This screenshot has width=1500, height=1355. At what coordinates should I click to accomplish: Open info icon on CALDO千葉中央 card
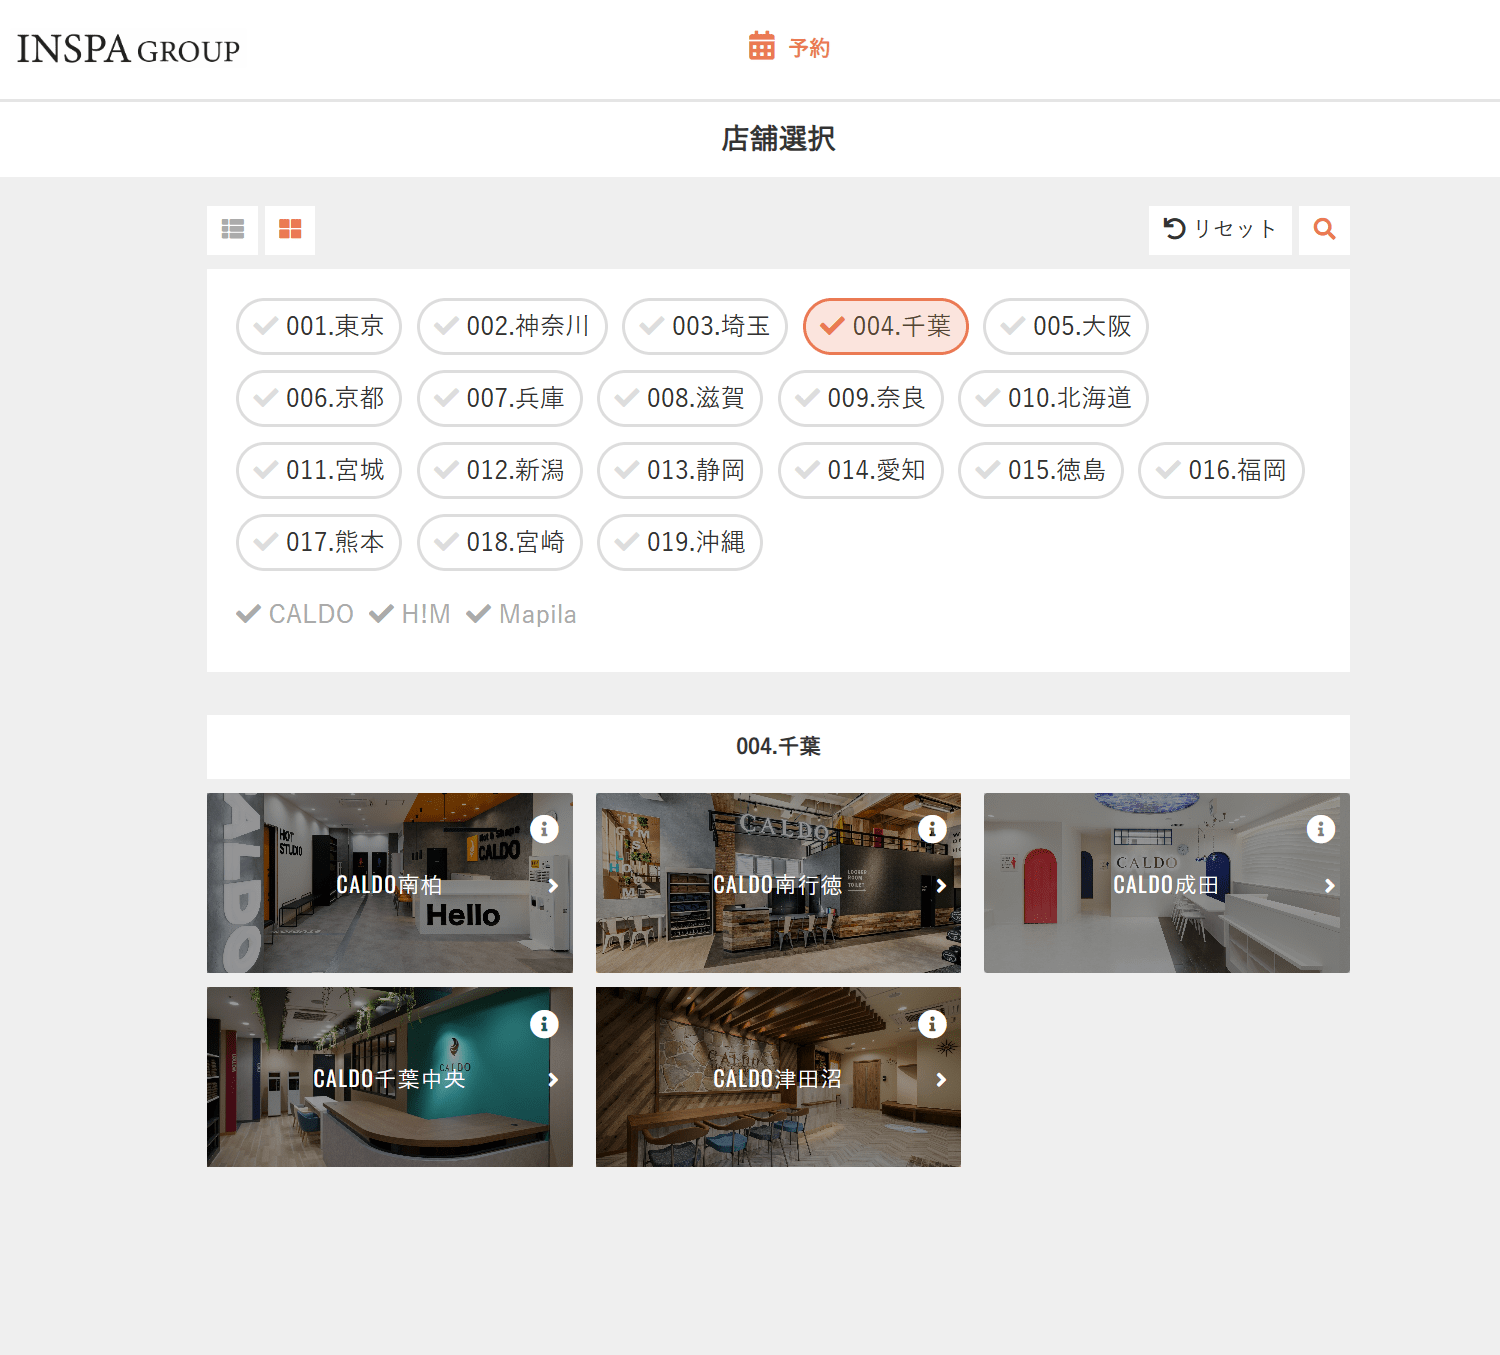pos(544,1024)
